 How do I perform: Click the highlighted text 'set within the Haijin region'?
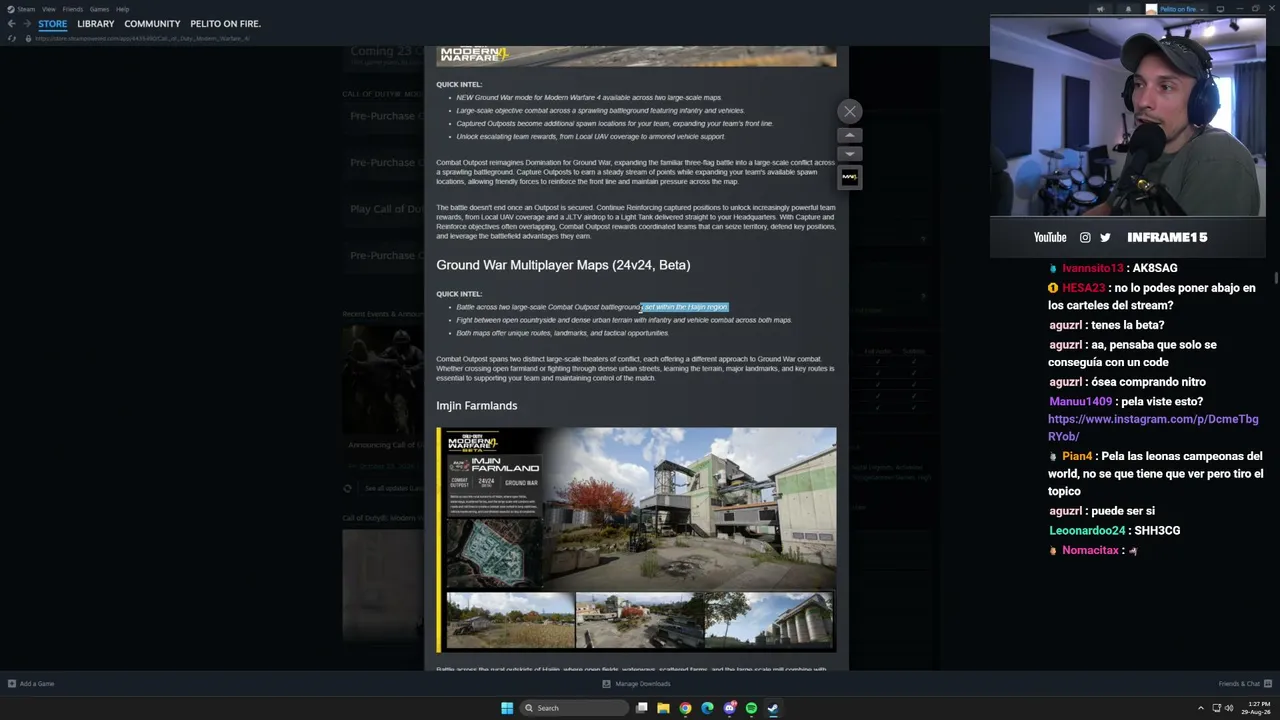coord(686,307)
